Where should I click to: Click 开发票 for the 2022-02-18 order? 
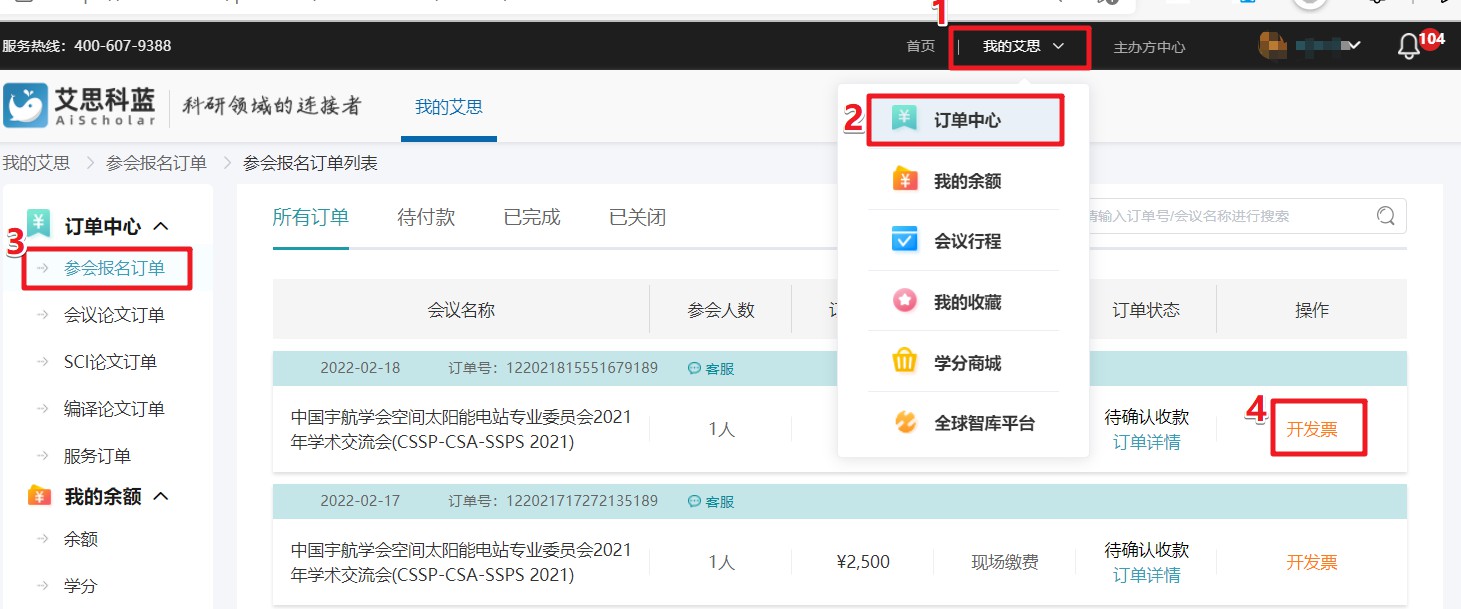(x=1312, y=429)
